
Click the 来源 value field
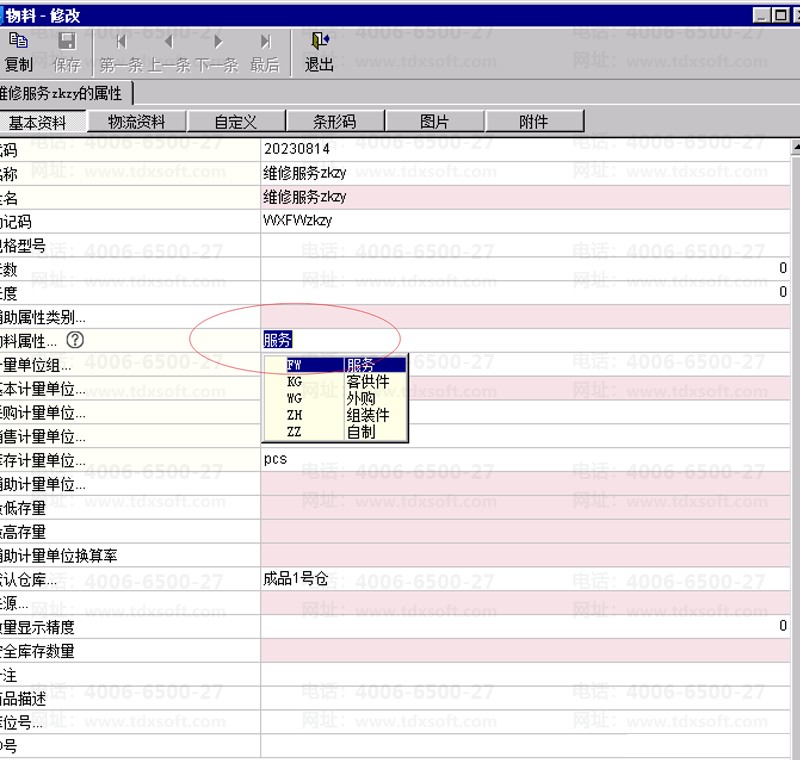coord(526,603)
